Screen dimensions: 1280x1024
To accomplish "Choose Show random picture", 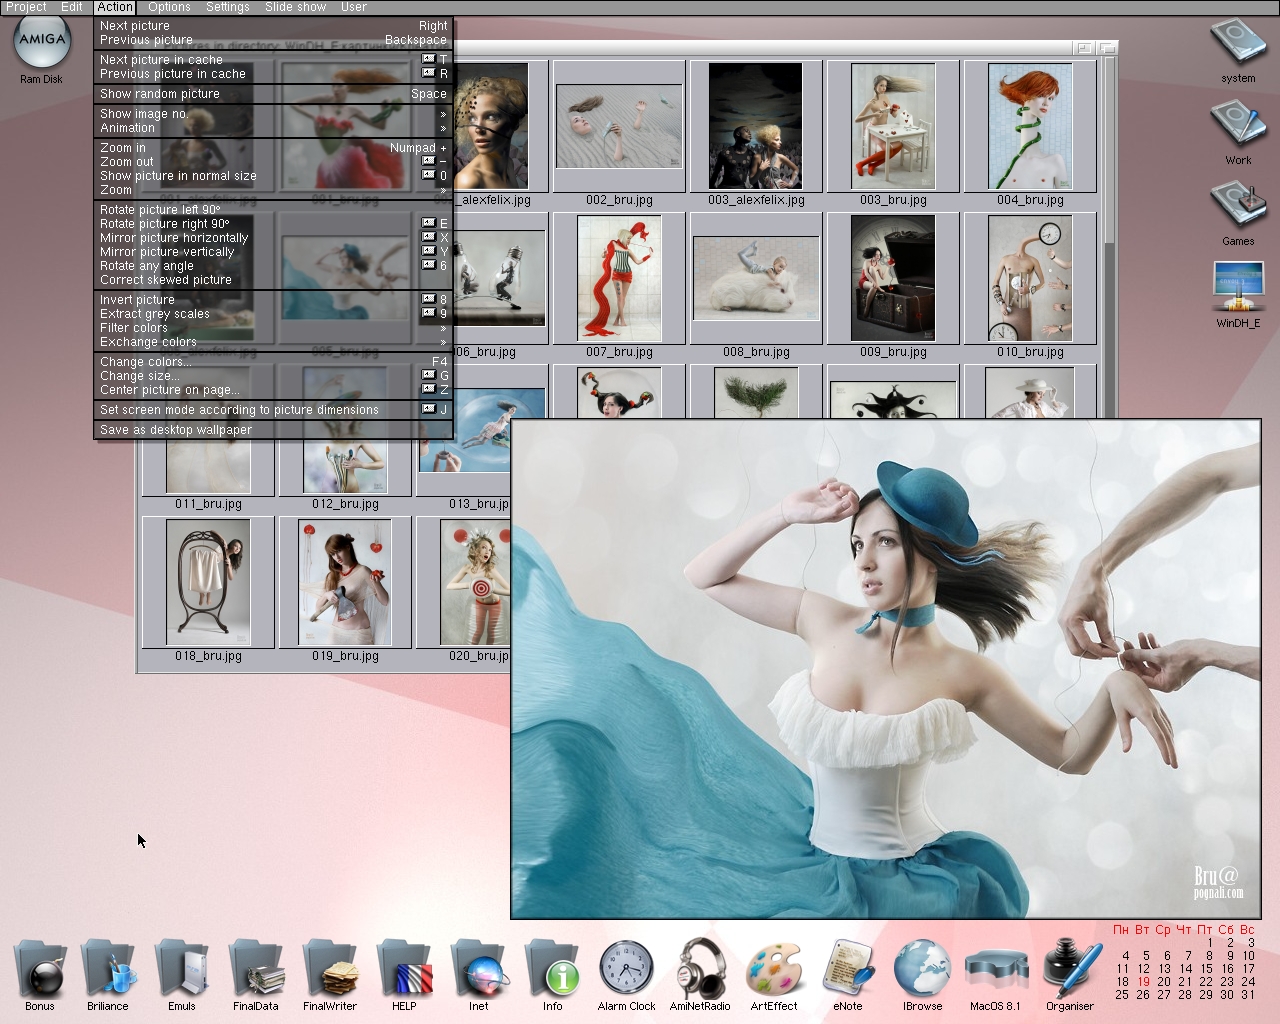I will [272, 94].
